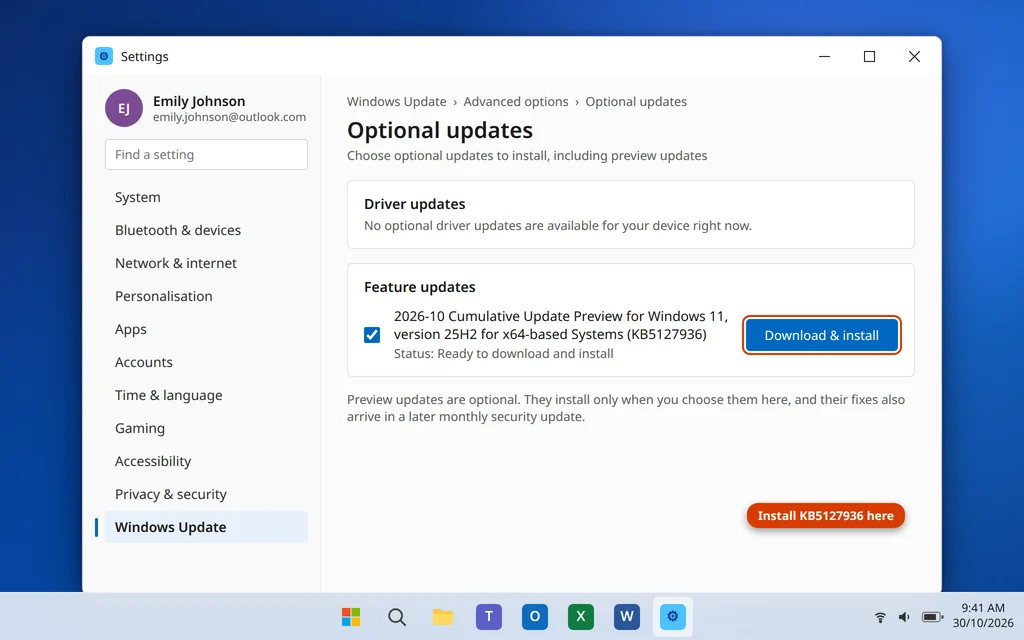Close the Settings window
The height and width of the screenshot is (640, 1024).
(x=914, y=57)
